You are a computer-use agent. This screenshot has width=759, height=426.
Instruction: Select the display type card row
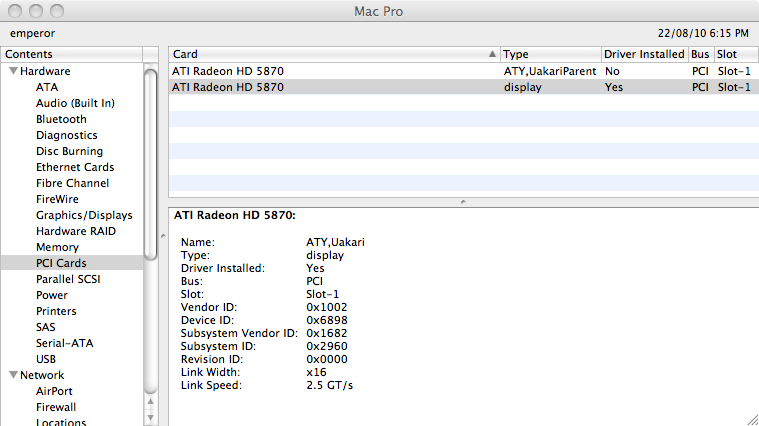pyautogui.click(x=464, y=87)
